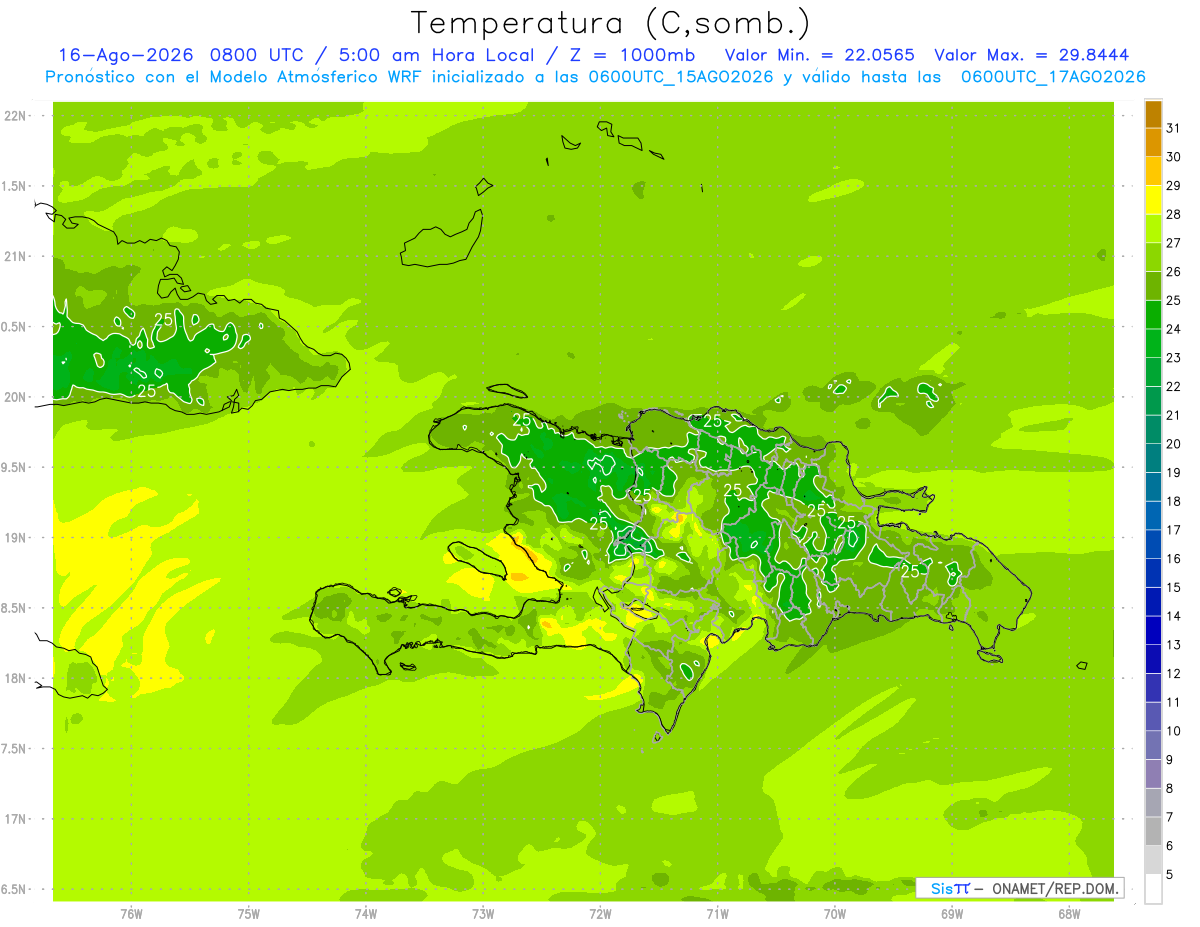Select the dark blue swatch between 12 and 13
The width and height of the screenshot is (1200, 927).
[1153, 659]
